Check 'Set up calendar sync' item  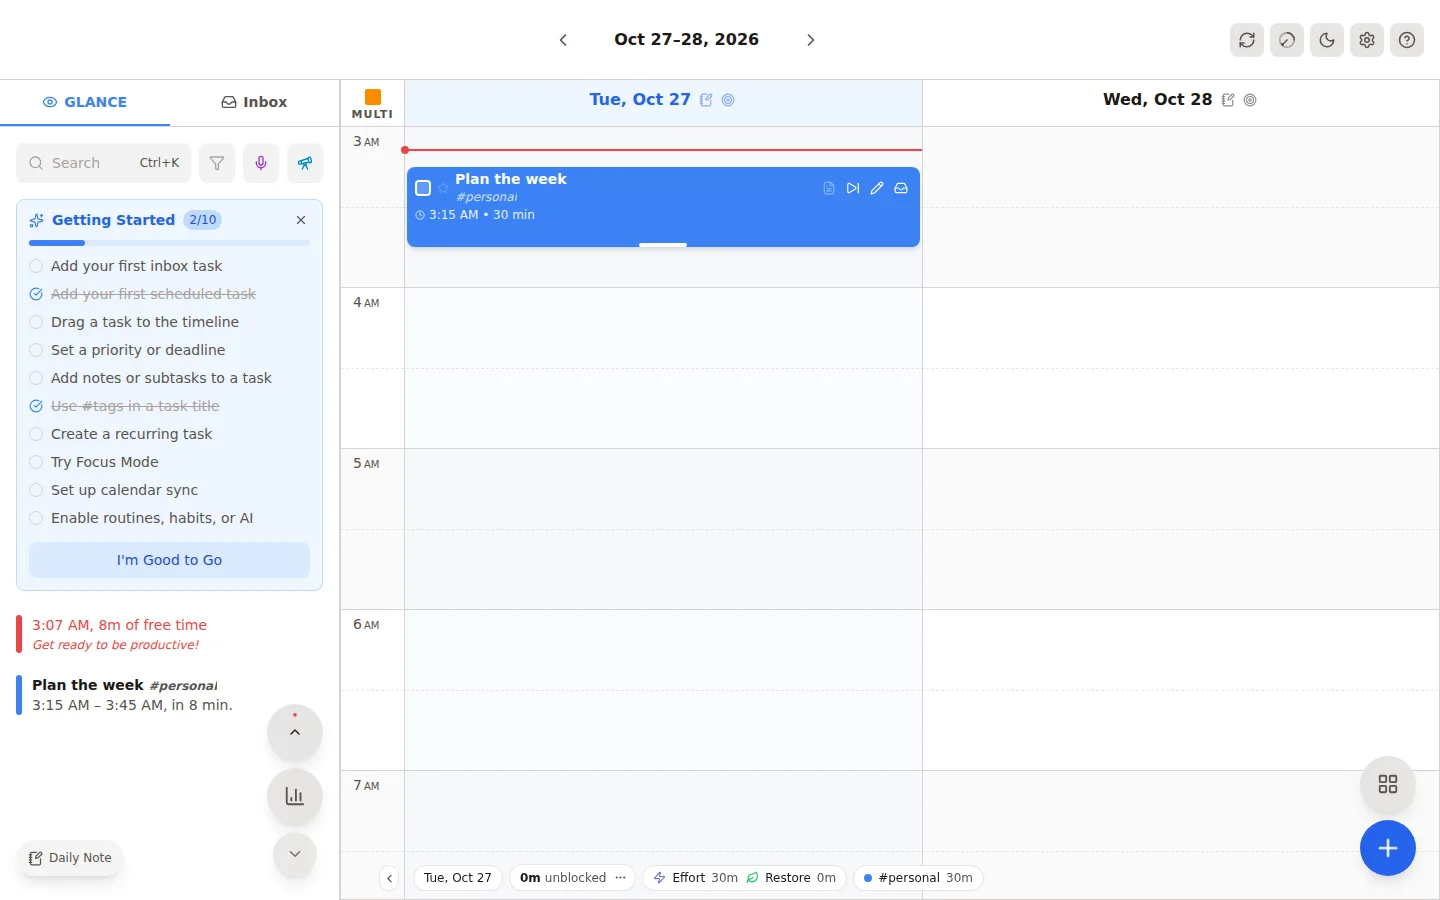click(x=36, y=490)
